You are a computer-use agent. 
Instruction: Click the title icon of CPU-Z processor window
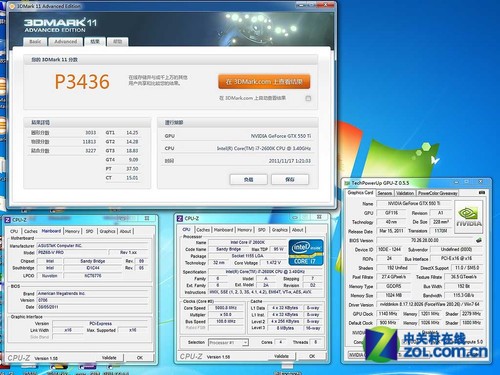[x=180, y=218]
